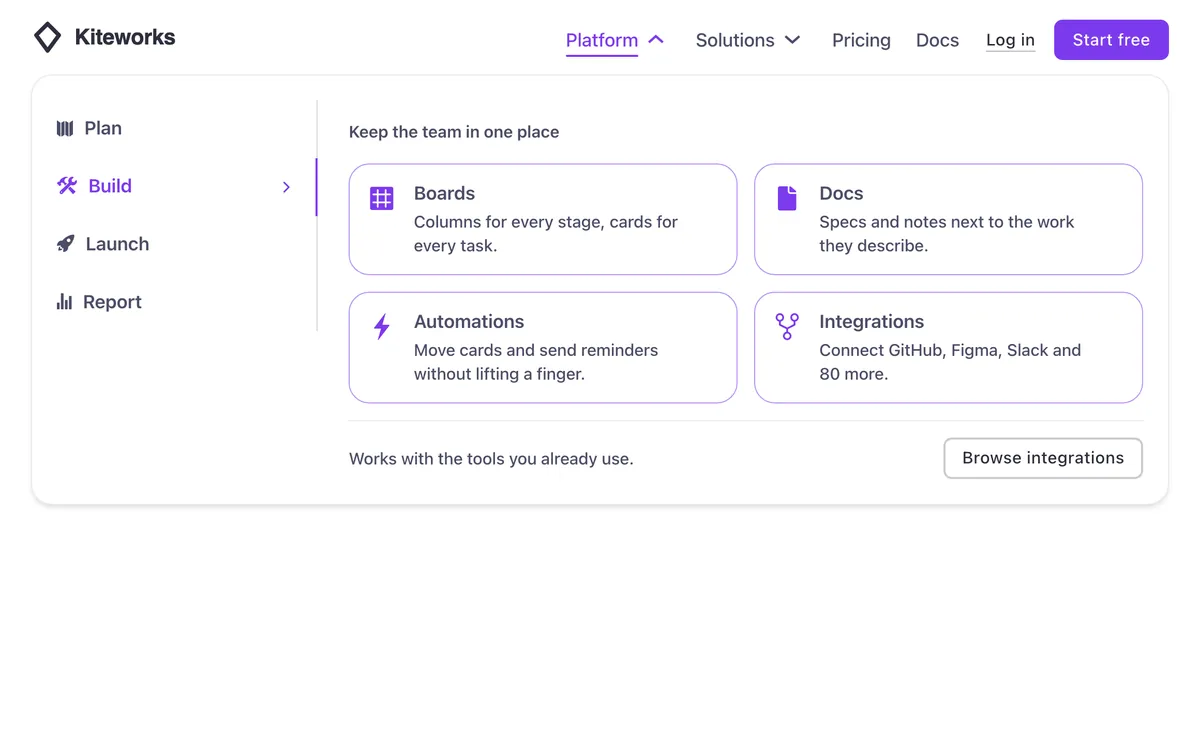Click the Kiteworks diamond logo icon

[x=48, y=38]
